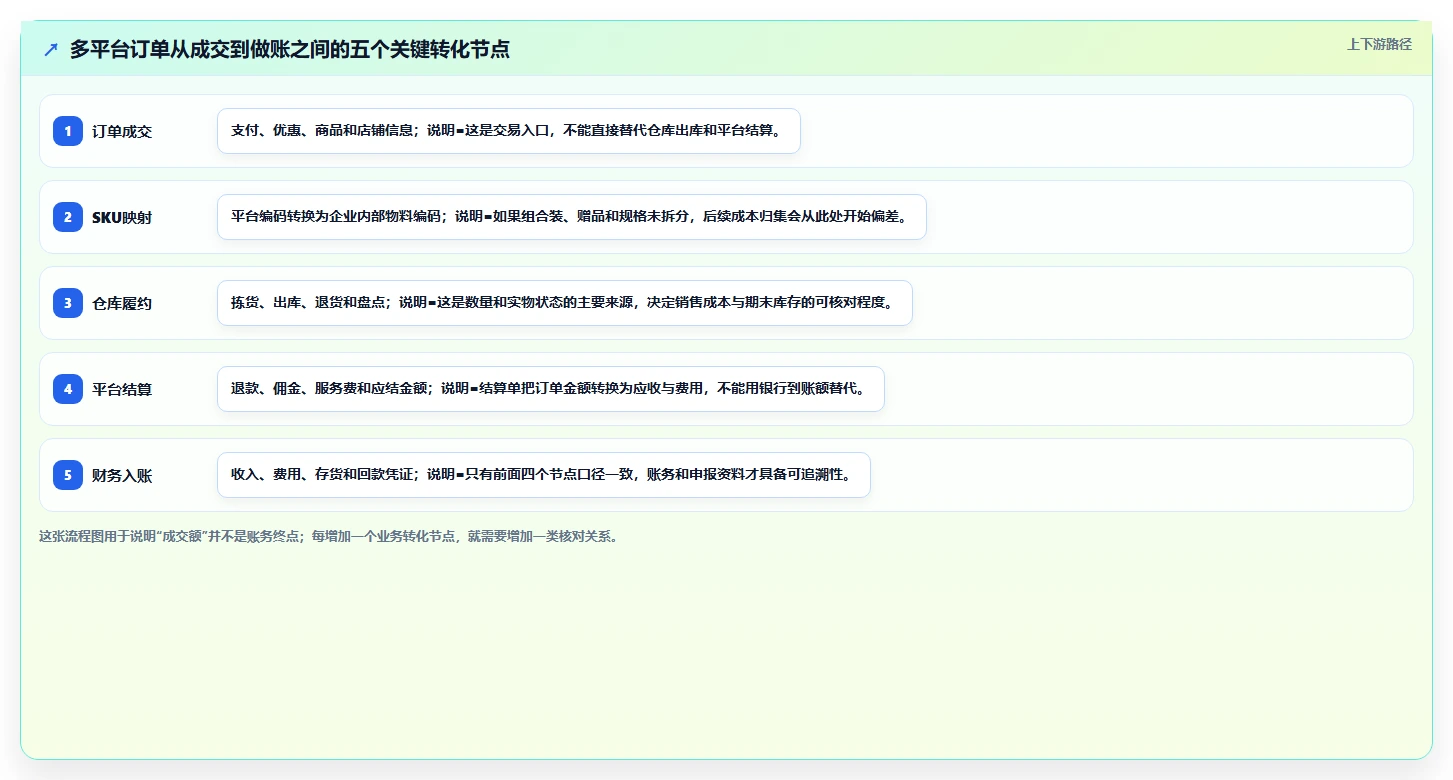The width and height of the screenshot is (1453, 780).
Task: Select step number badge 2
Action: [68, 217]
